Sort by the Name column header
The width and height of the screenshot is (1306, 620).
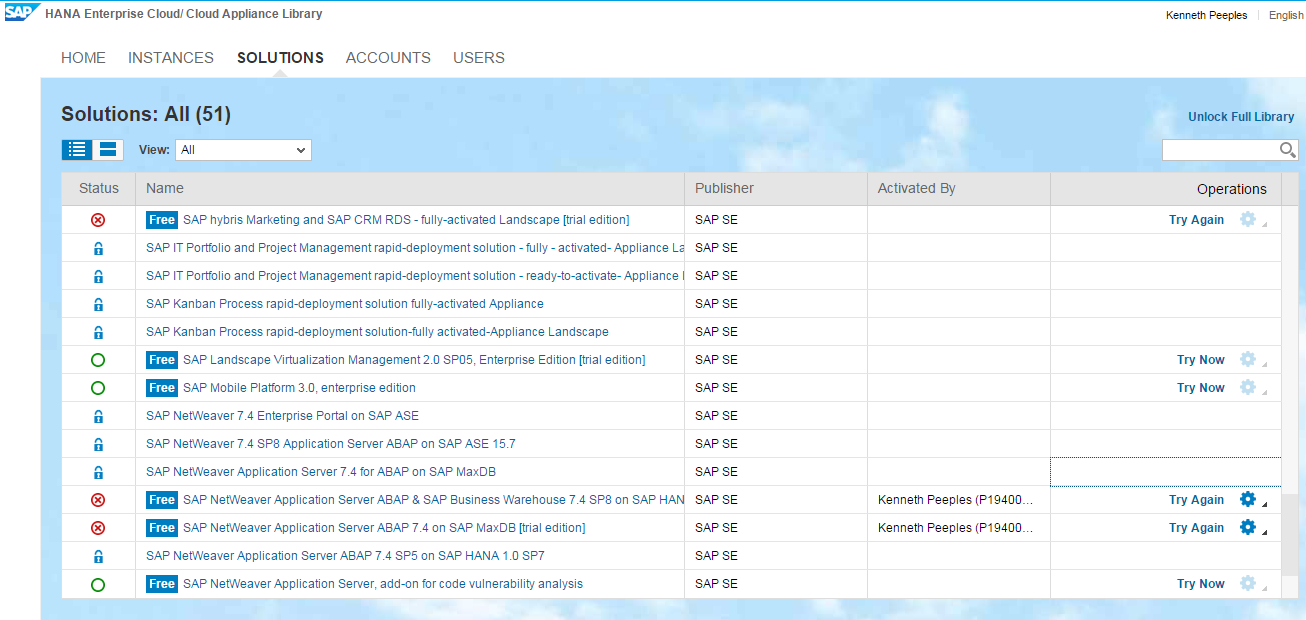point(410,189)
